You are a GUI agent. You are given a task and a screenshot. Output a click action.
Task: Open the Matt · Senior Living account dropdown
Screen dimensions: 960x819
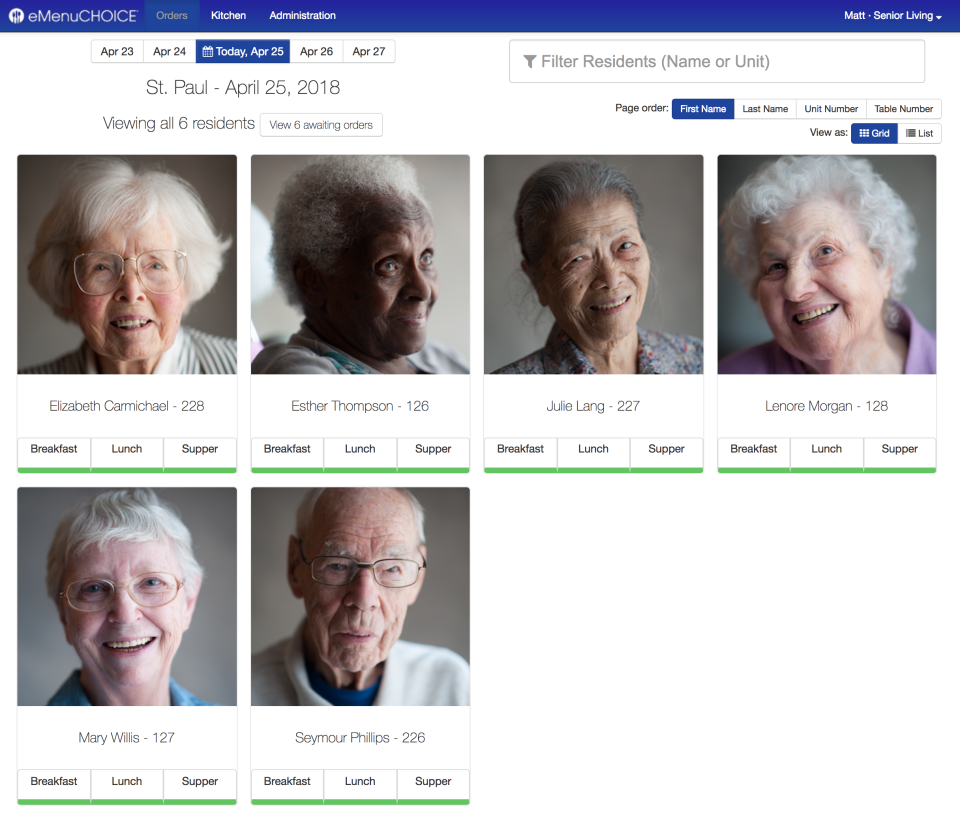coord(893,15)
